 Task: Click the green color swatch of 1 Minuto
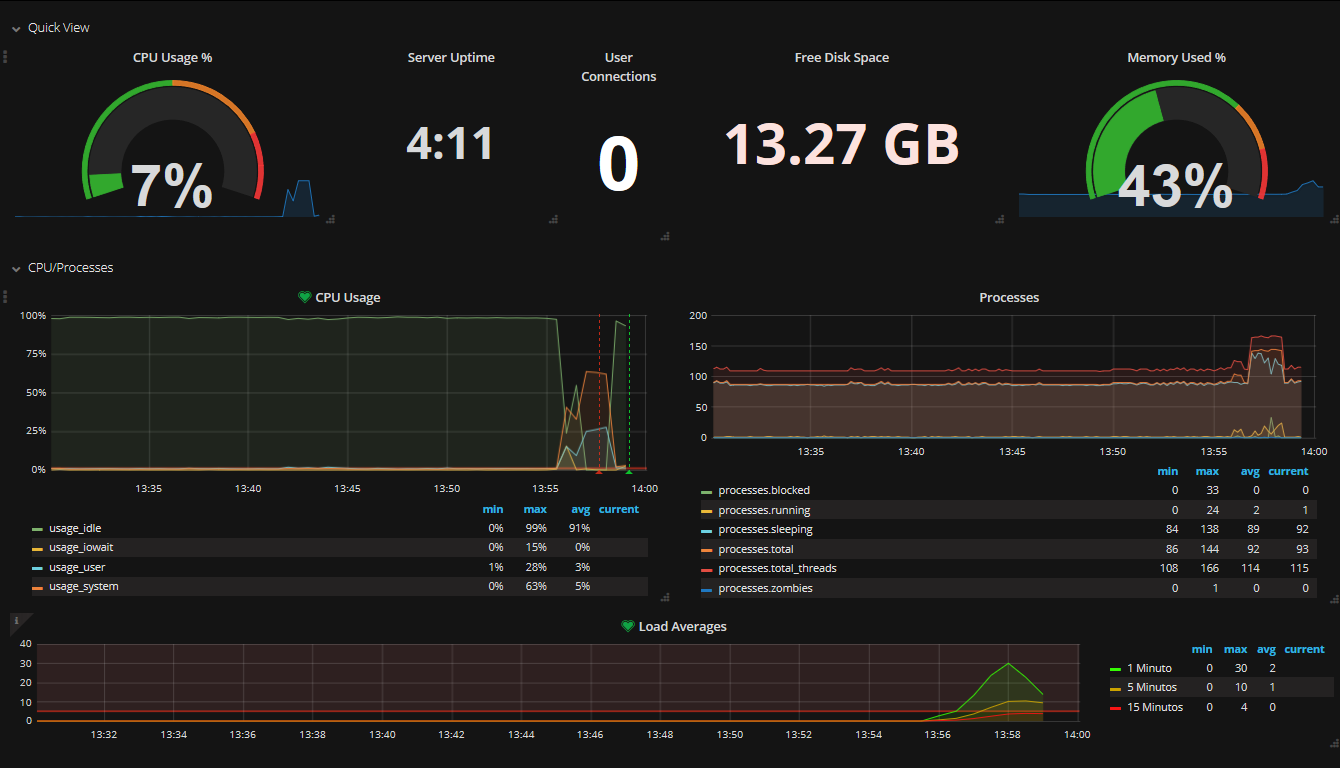click(x=1115, y=669)
